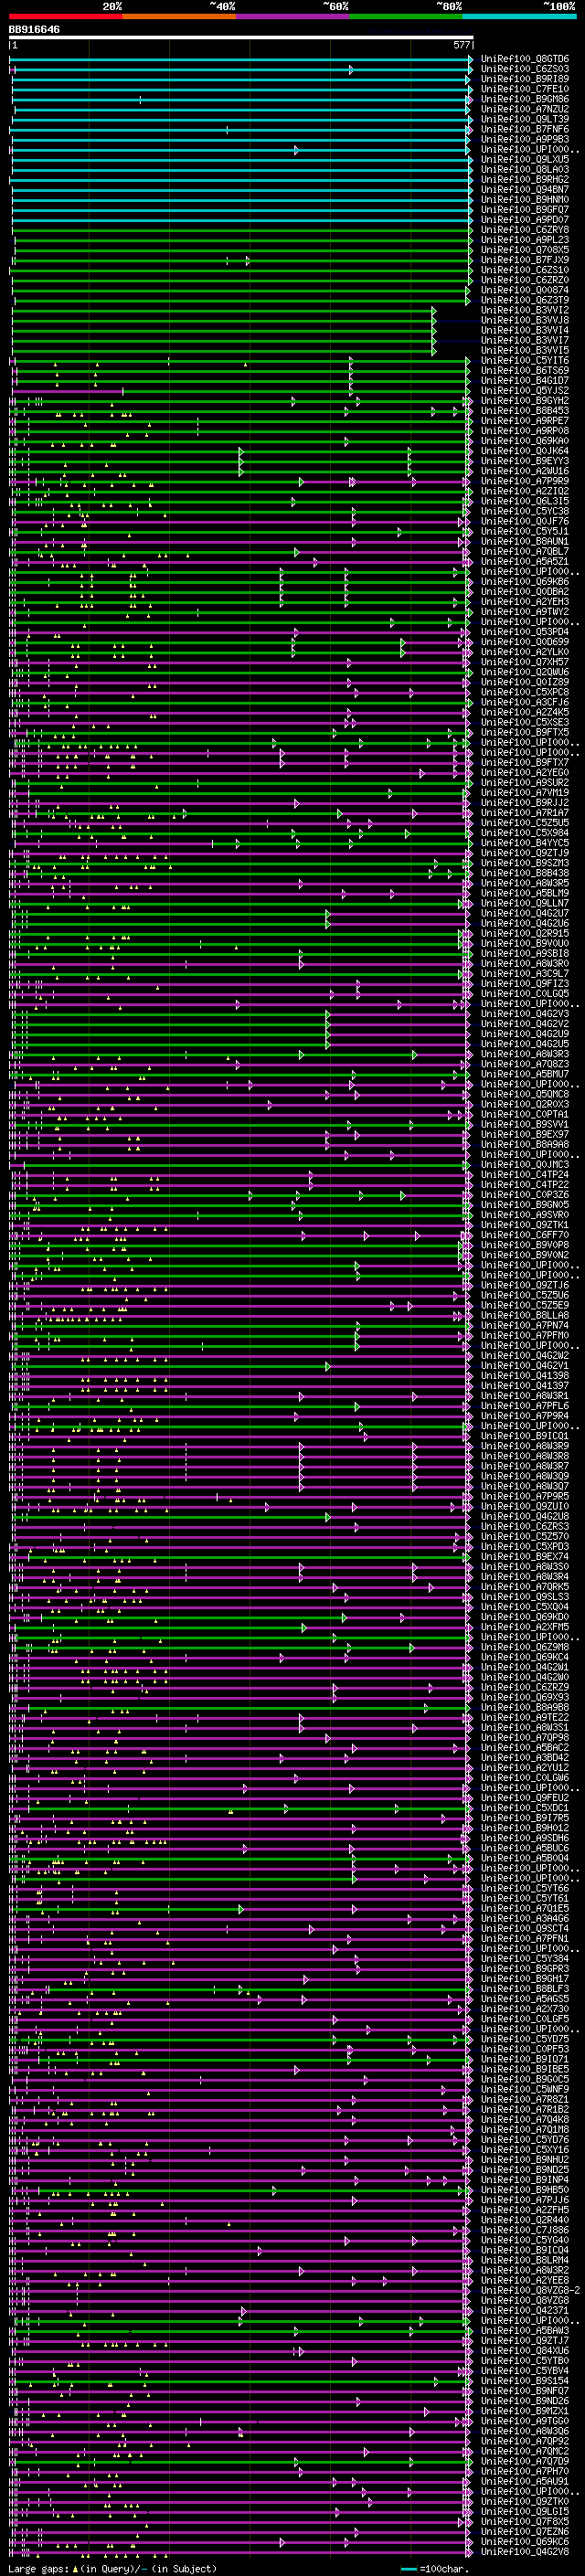Viewport: 585px width, 2576px height.
Task: Click the purple ~60% identity legend segment
Action: click(x=292, y=16)
